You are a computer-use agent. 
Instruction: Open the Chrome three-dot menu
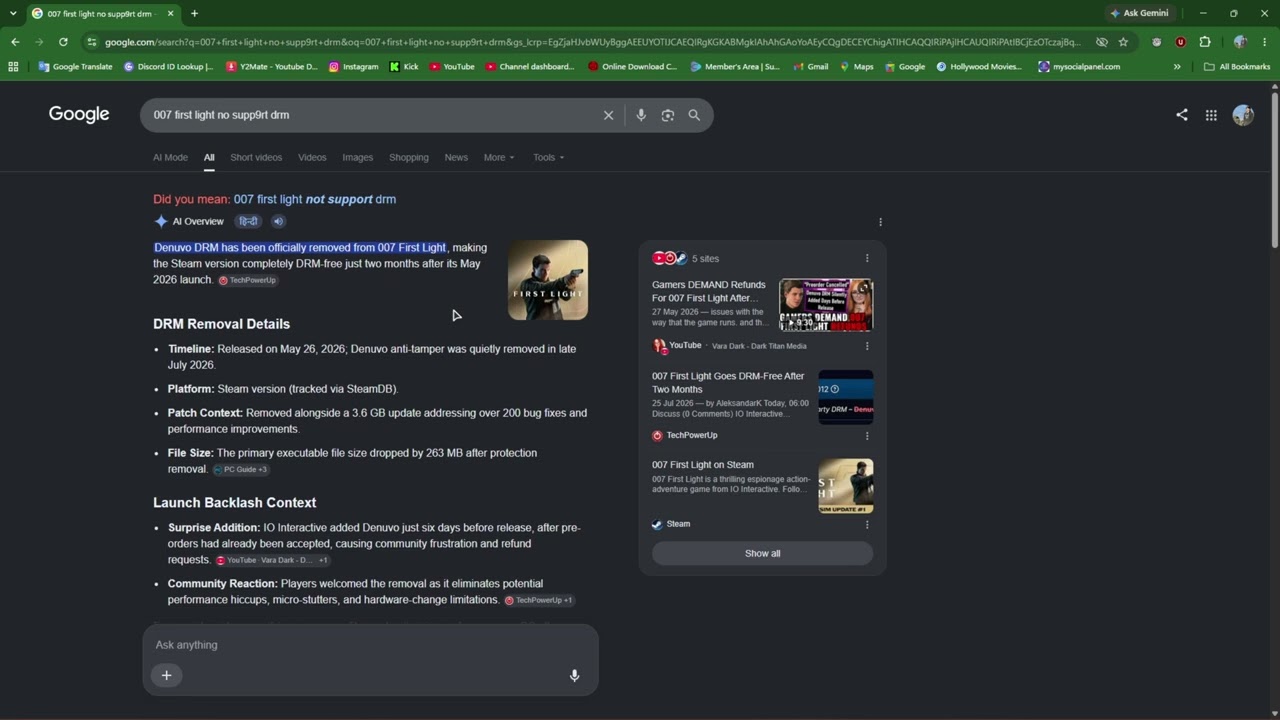(x=1265, y=42)
